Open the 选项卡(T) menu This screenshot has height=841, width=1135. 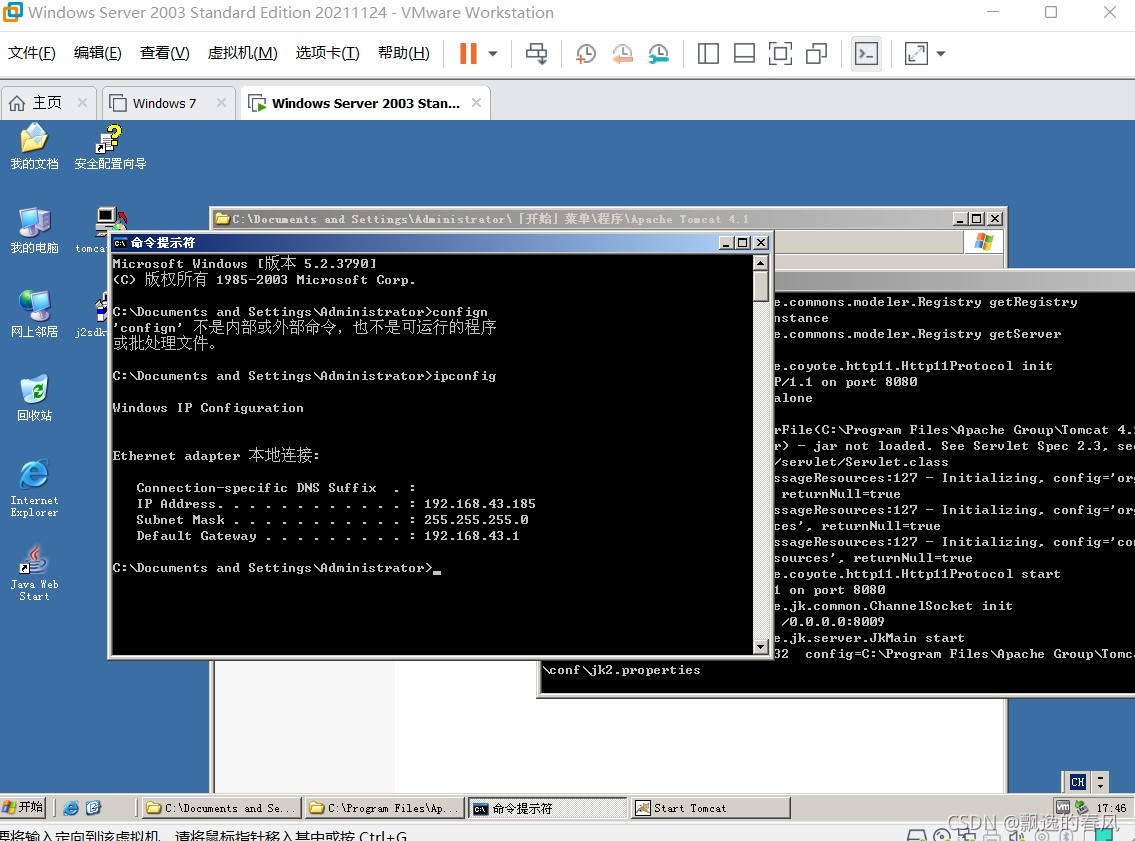tap(327, 53)
